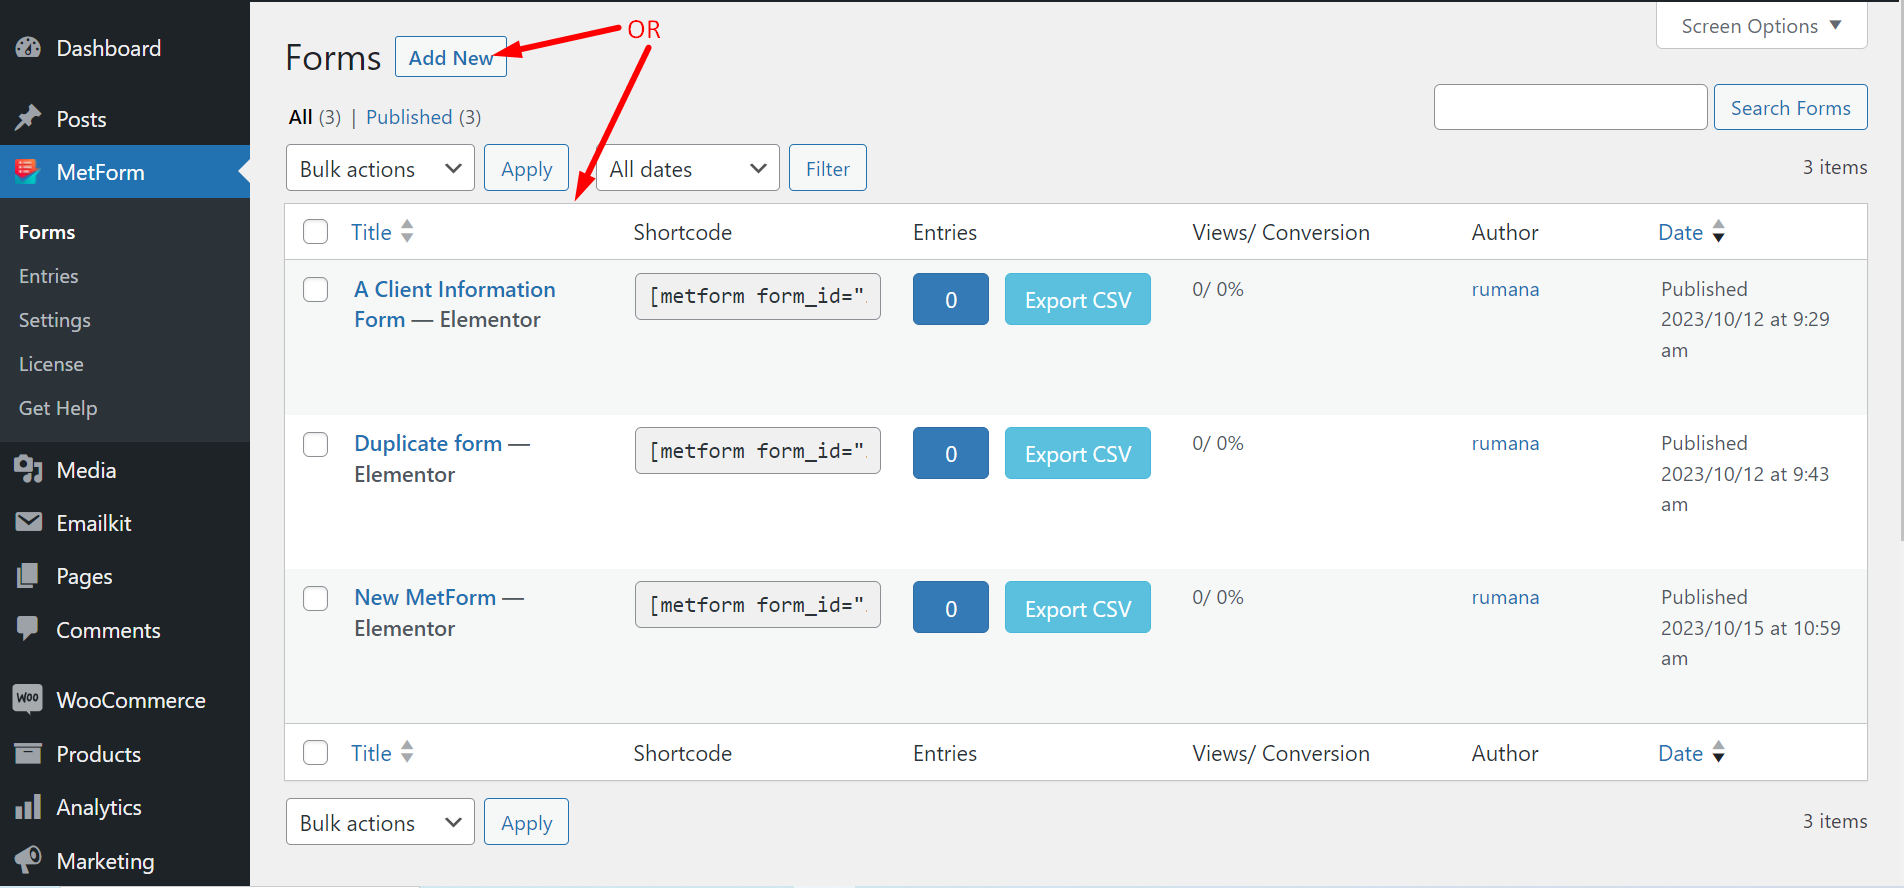Click author rumana in Duplicate form row
The image size is (1904, 888).
click(1505, 443)
